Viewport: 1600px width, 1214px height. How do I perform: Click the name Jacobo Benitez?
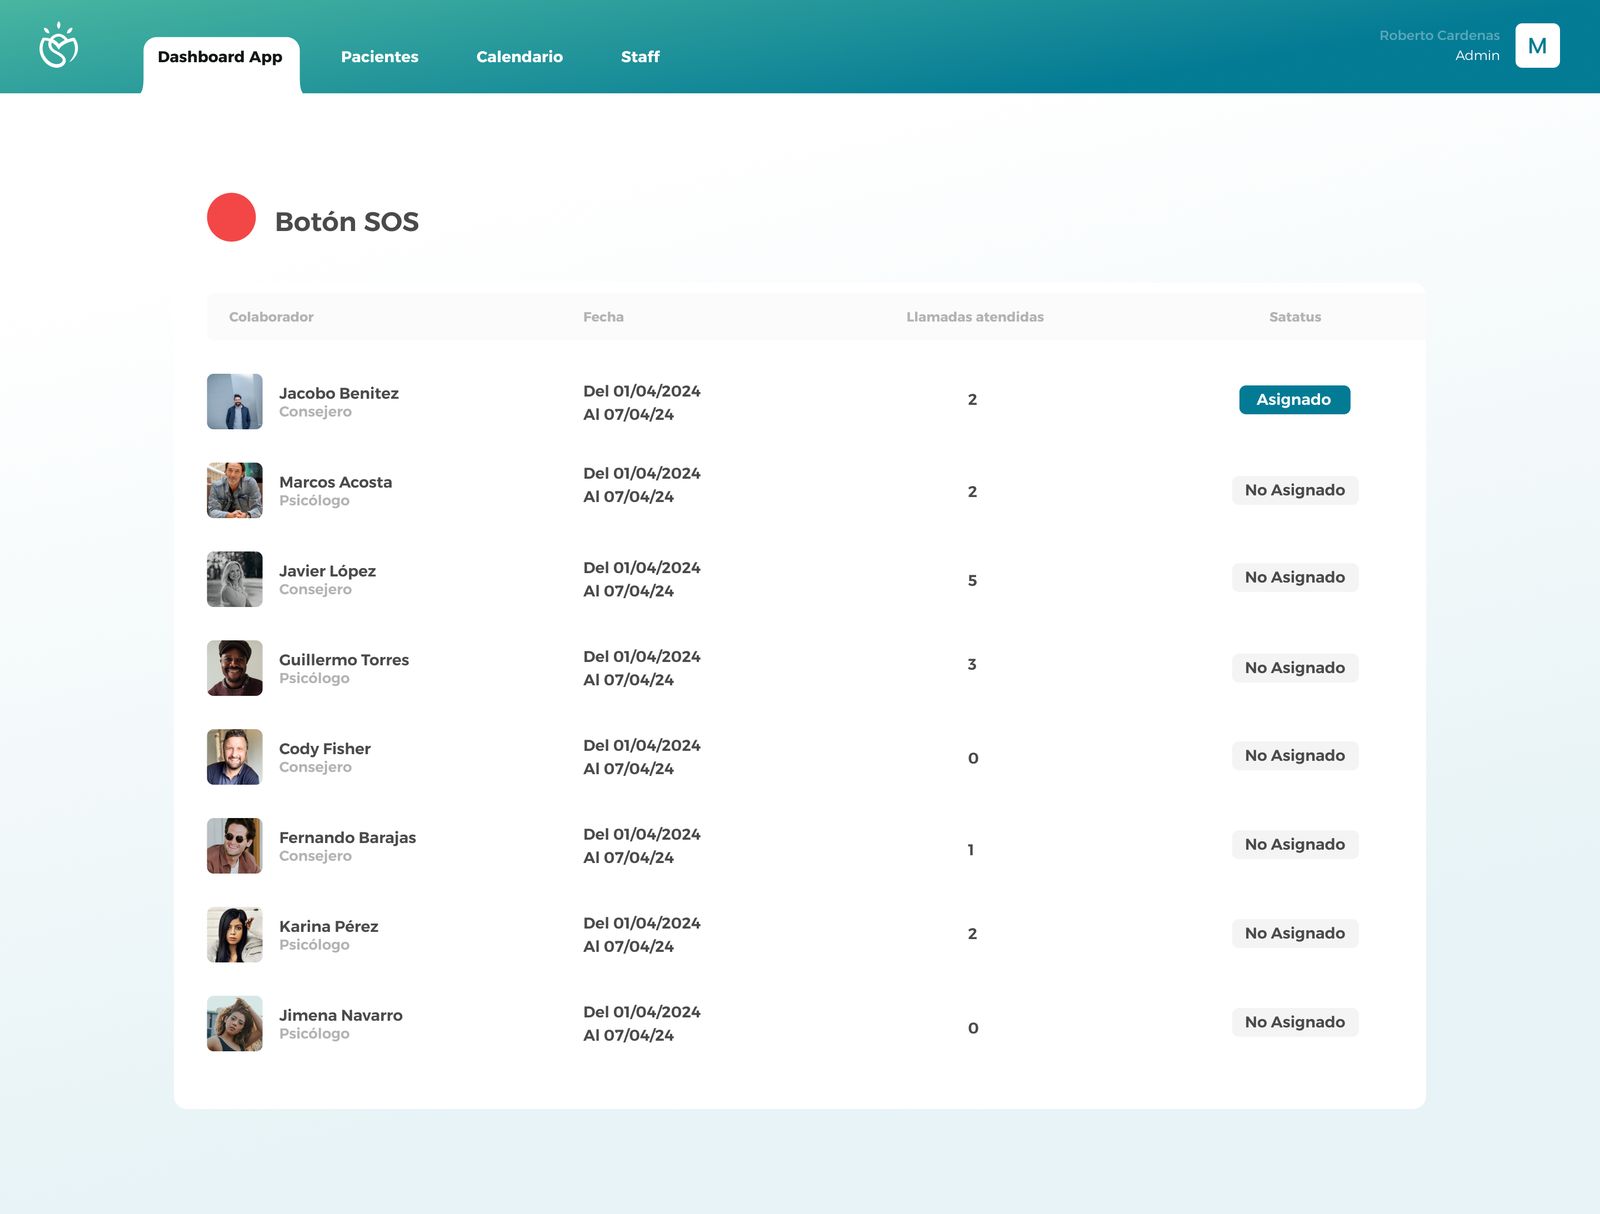[339, 393]
